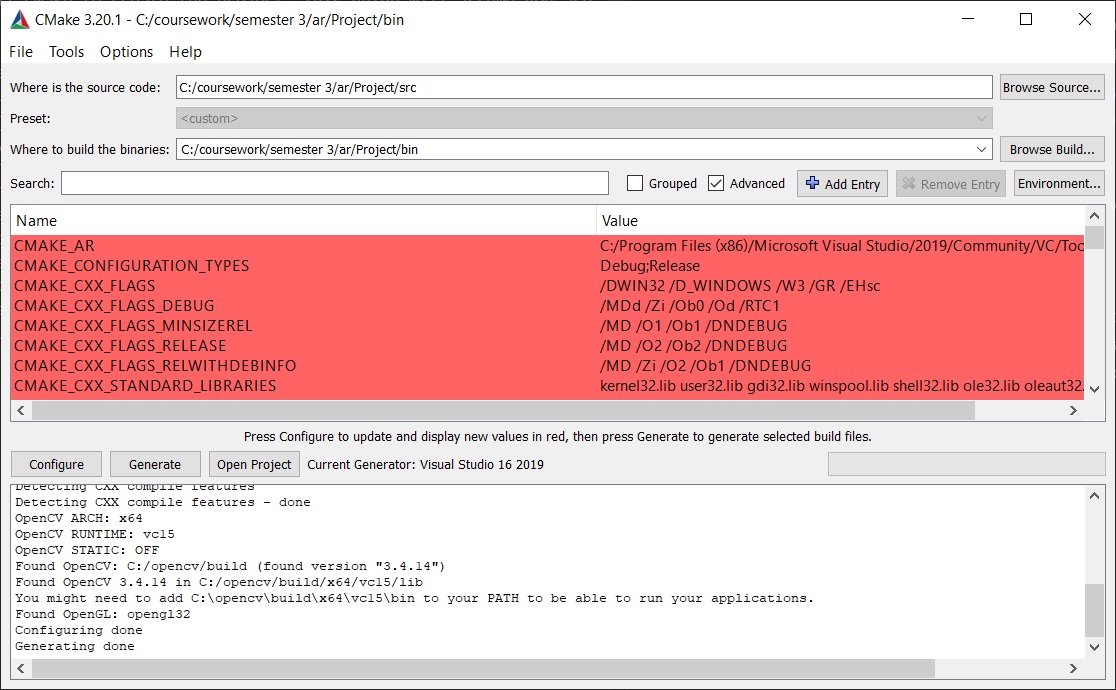
Task: Click the Configure button
Action: (x=56, y=464)
